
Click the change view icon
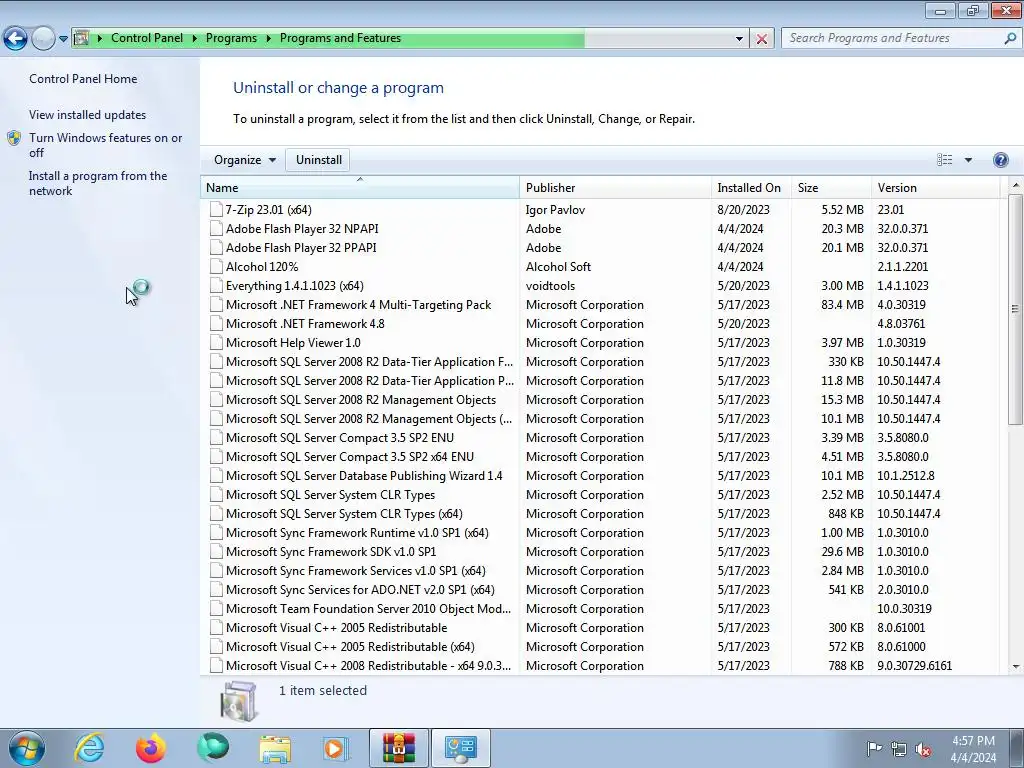pos(944,160)
